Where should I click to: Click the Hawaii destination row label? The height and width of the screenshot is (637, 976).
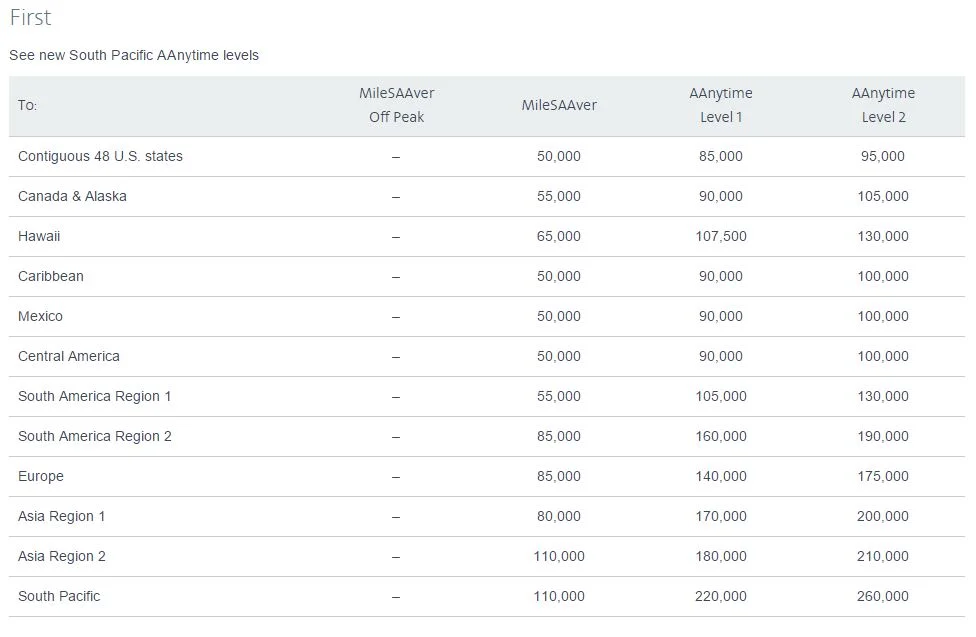39,236
